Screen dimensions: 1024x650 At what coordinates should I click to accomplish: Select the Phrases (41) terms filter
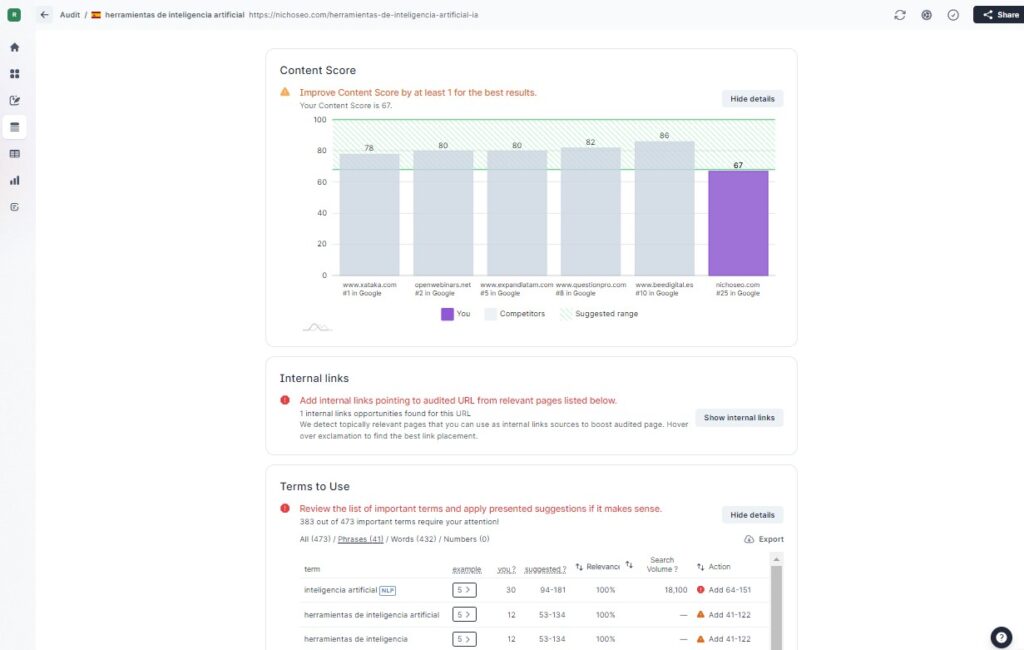[360, 539]
